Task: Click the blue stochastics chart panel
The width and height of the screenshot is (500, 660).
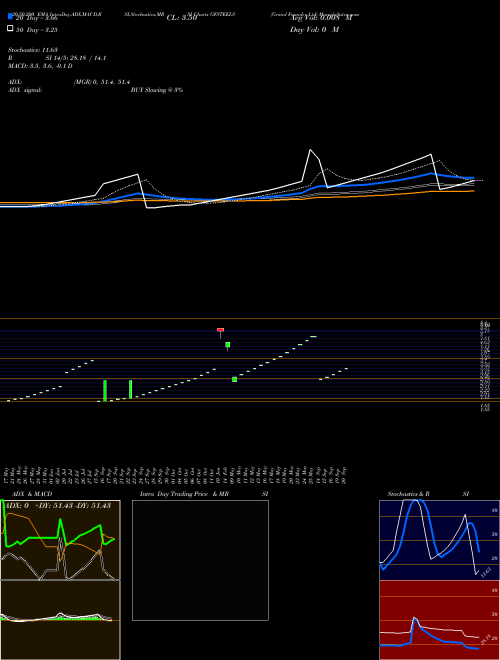Action: pos(439,540)
